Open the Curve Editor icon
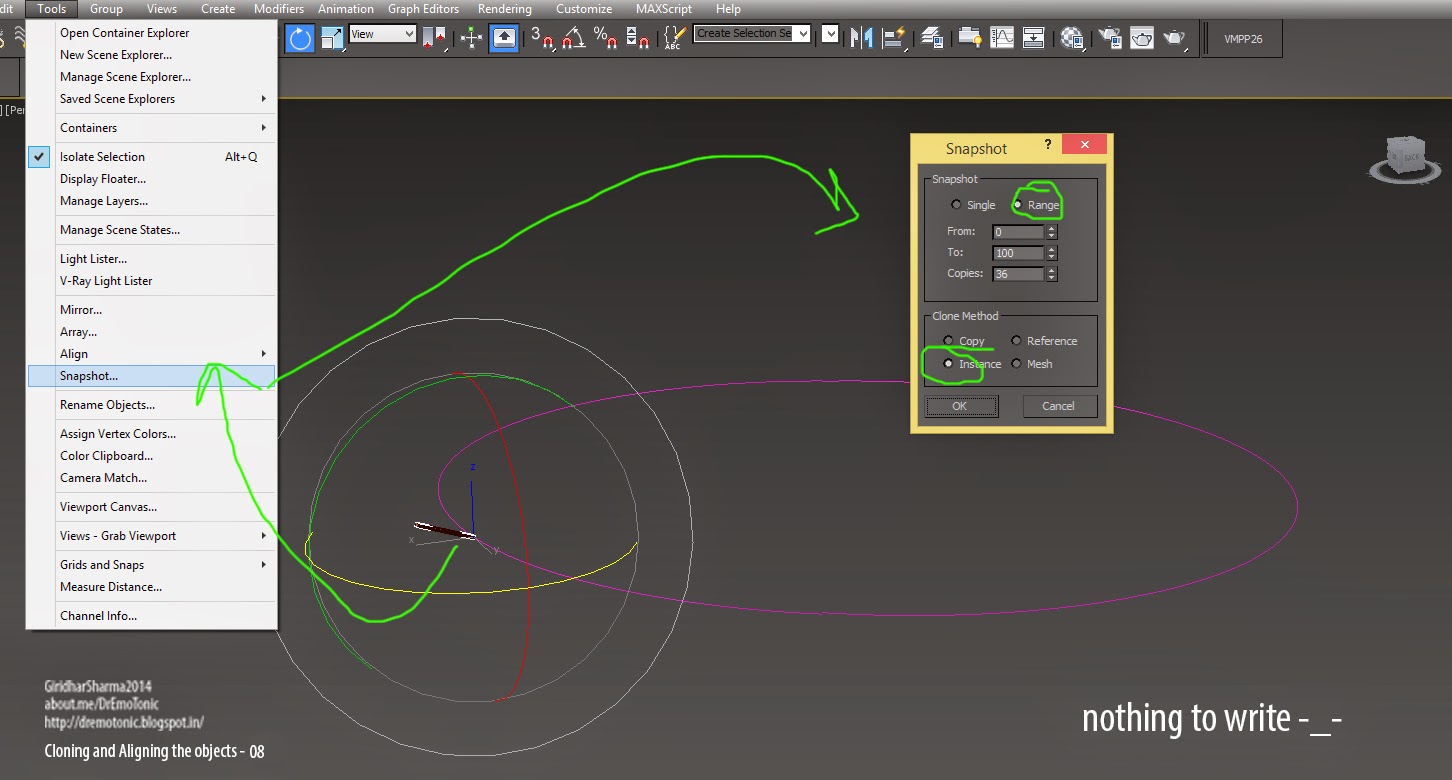 1001,38
